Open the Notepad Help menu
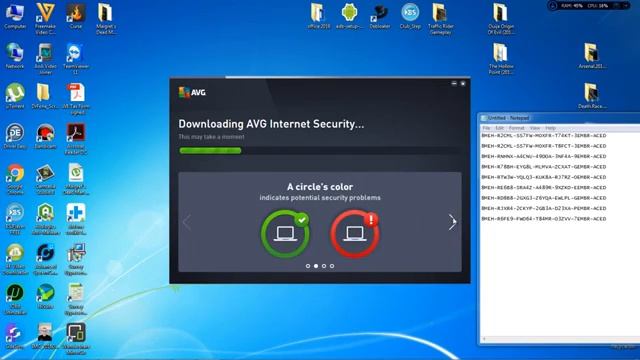640x360 pixels. [x=550, y=128]
